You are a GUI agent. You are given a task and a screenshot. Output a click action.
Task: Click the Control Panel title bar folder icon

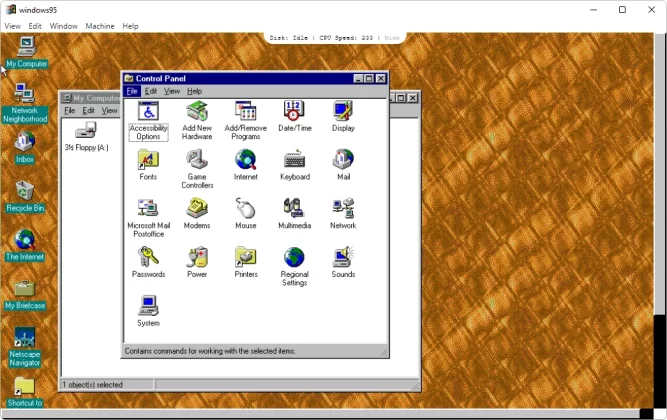point(129,78)
